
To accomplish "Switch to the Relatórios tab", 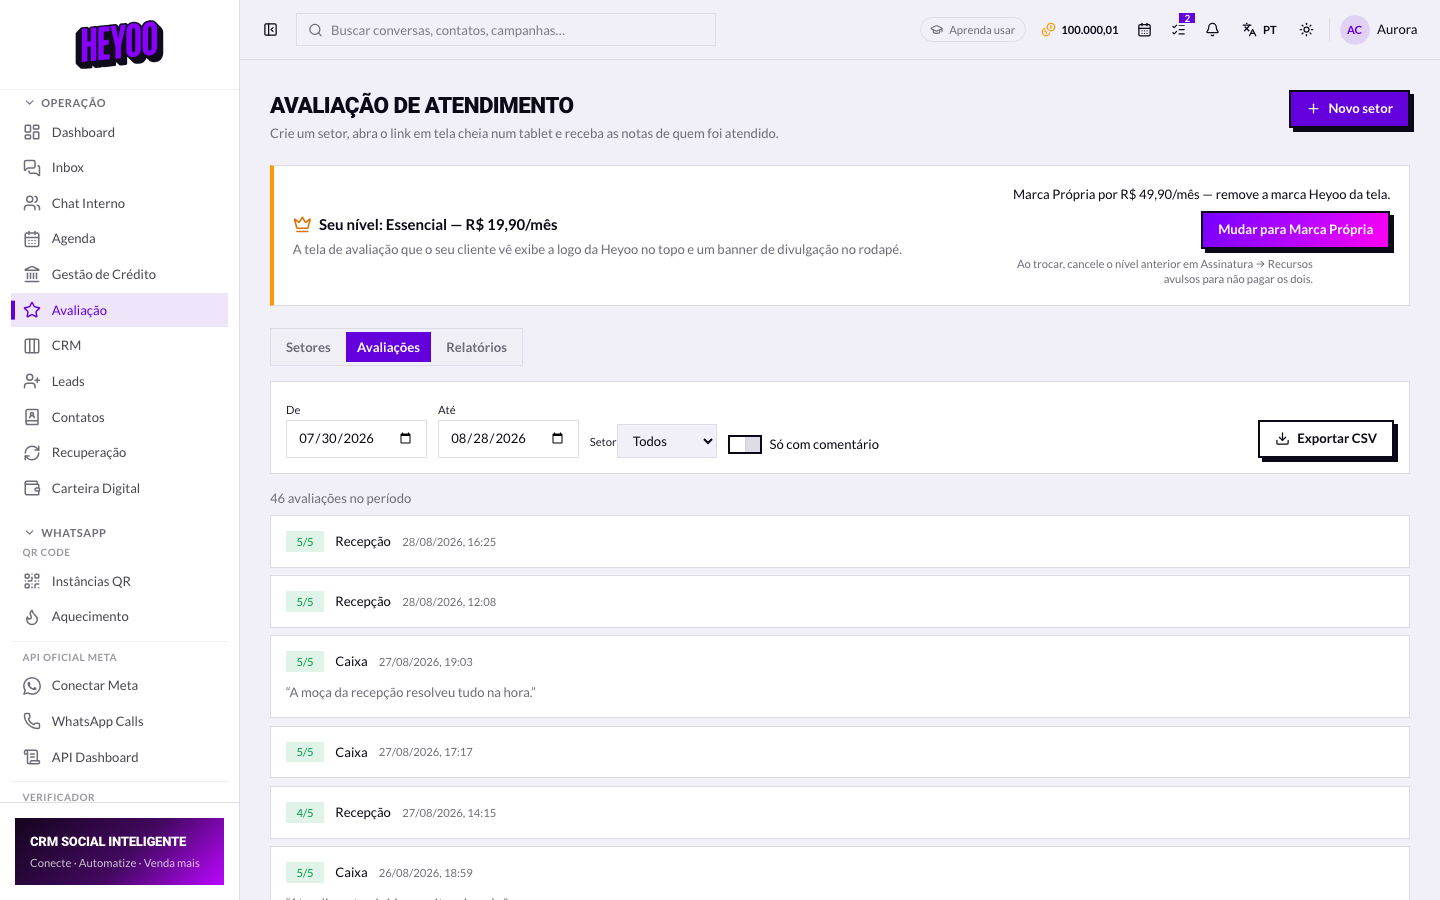I will 476,347.
